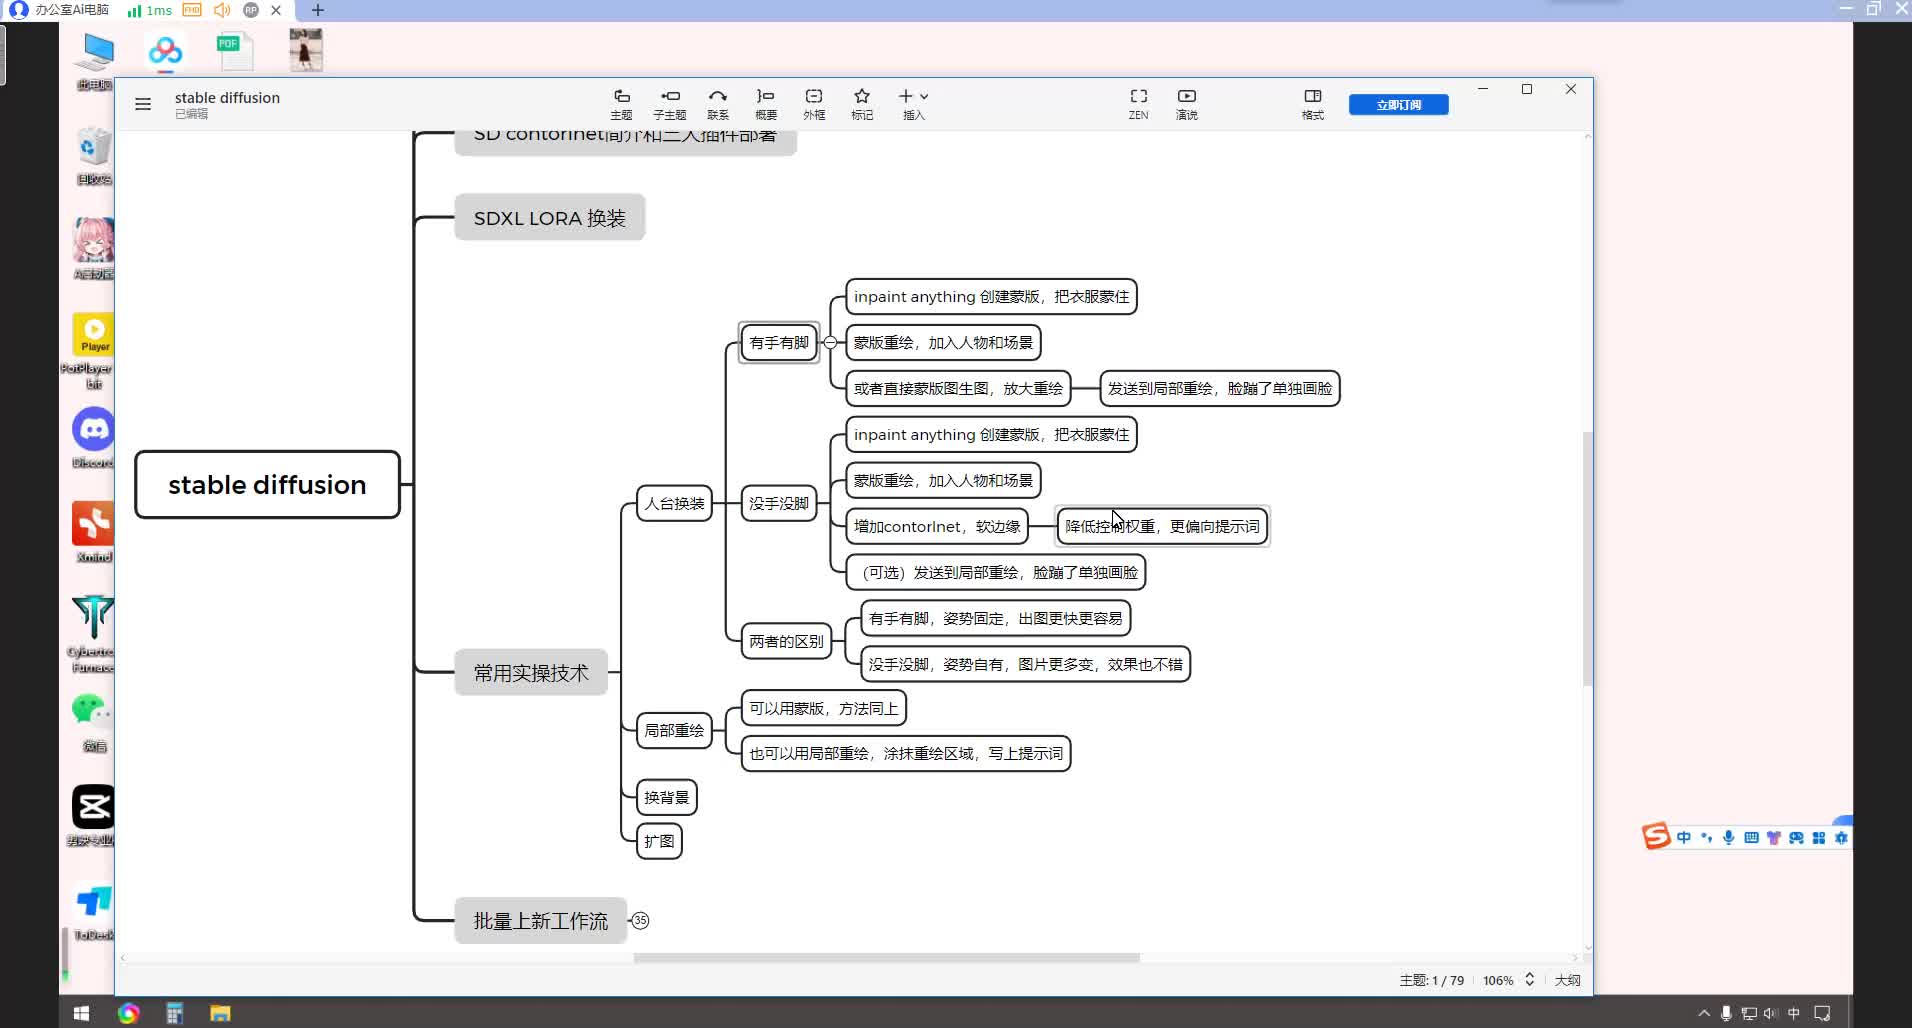Select the 人台换装 node
1912x1028 pixels.
click(674, 503)
